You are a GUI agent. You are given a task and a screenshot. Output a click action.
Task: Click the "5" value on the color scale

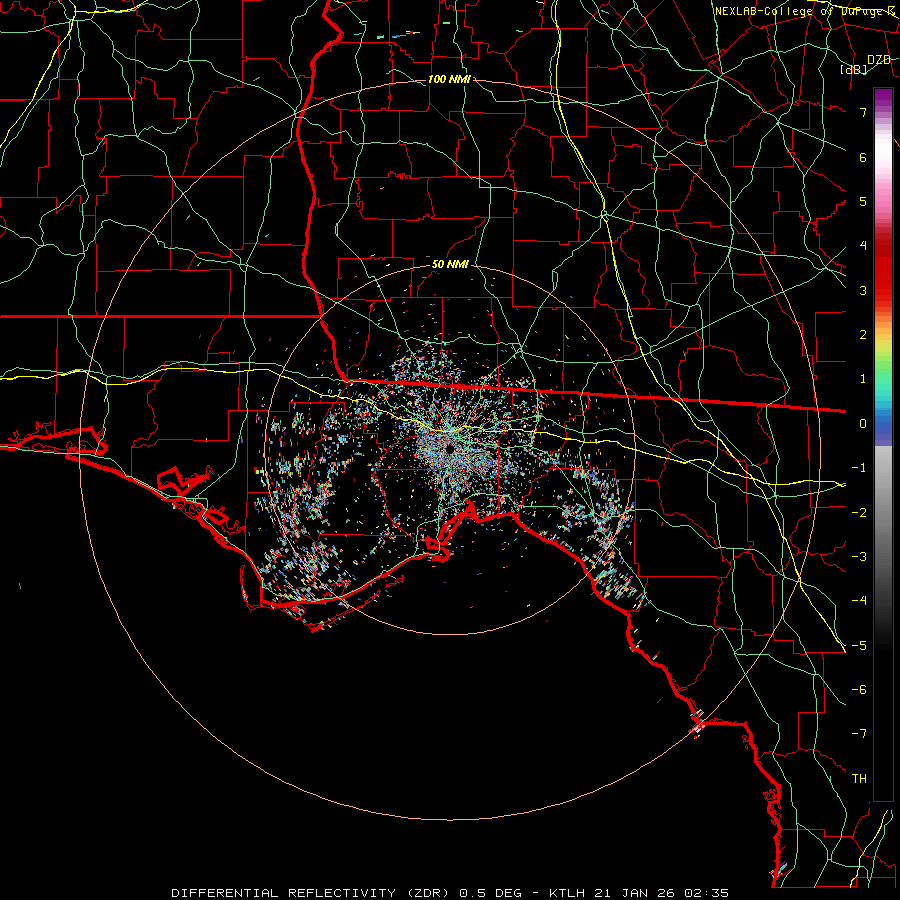[863, 201]
